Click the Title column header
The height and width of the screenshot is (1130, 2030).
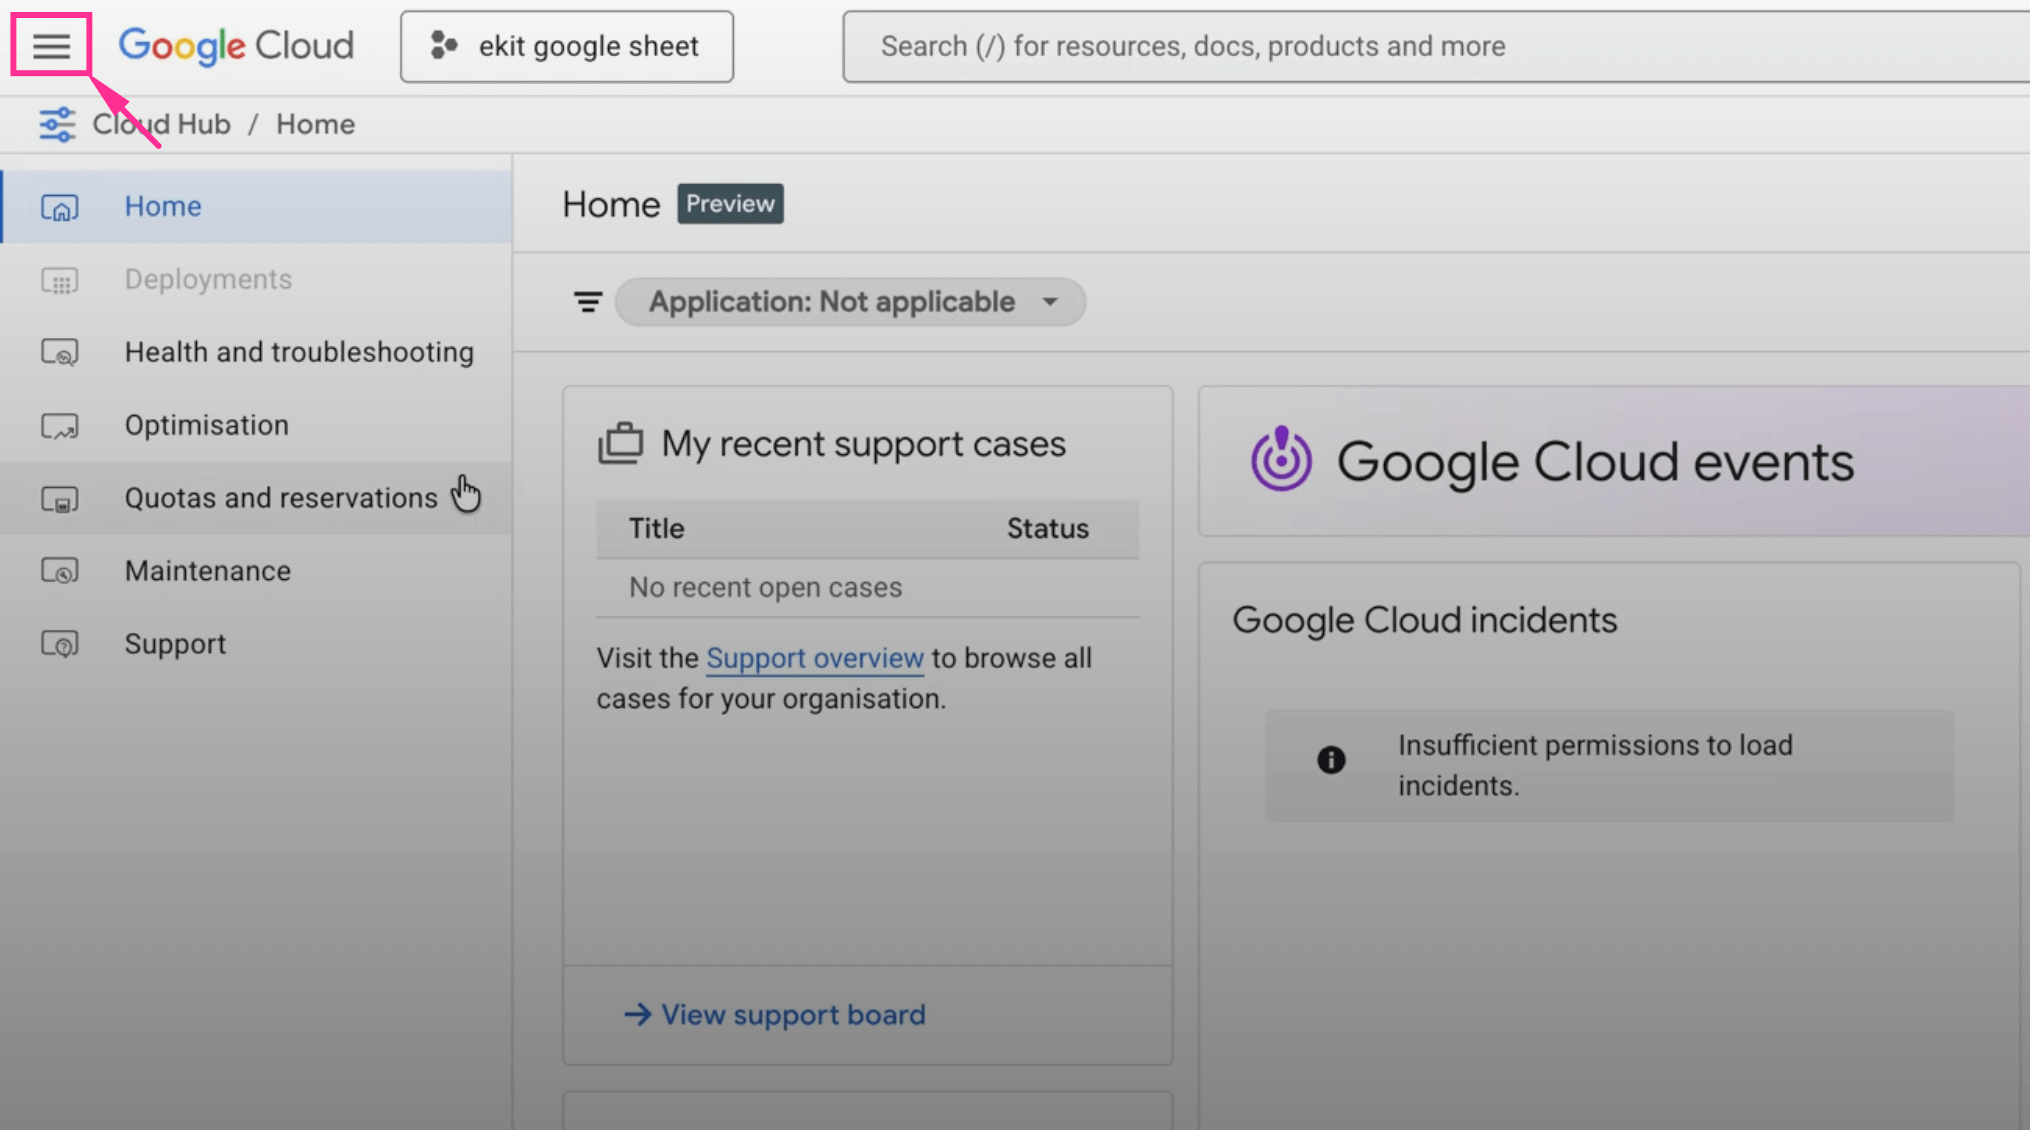tap(656, 528)
